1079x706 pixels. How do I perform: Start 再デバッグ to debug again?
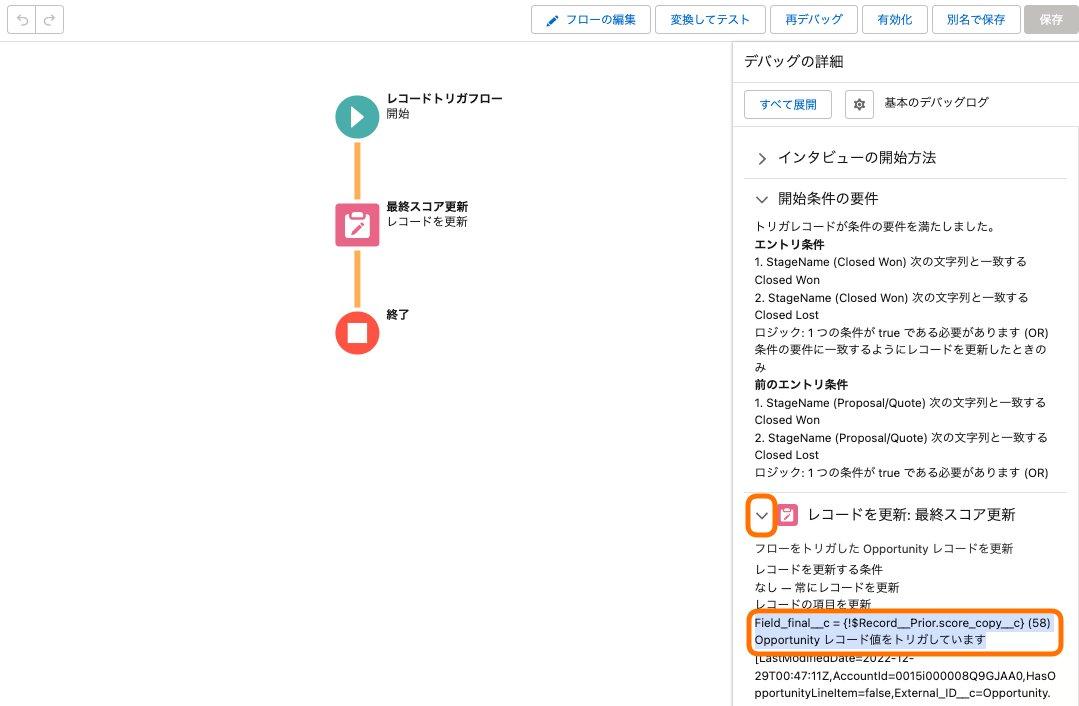pyautogui.click(x=812, y=19)
